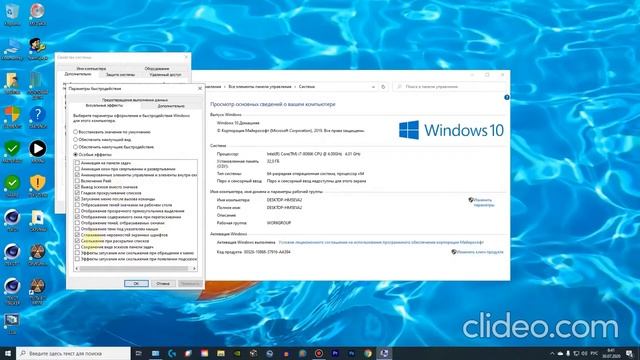The image size is (640, 360).
Task: Click the Windows Start button
Action: [x=8, y=353]
